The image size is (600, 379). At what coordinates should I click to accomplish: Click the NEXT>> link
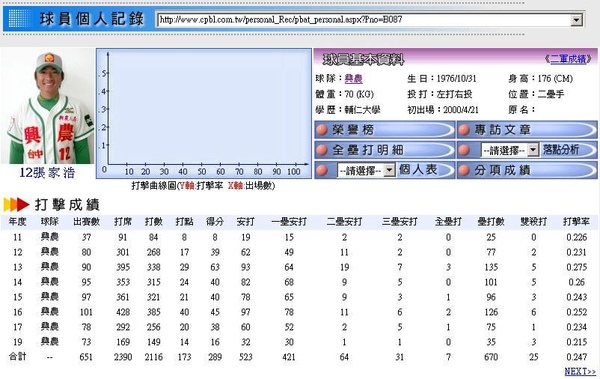[x=580, y=371]
